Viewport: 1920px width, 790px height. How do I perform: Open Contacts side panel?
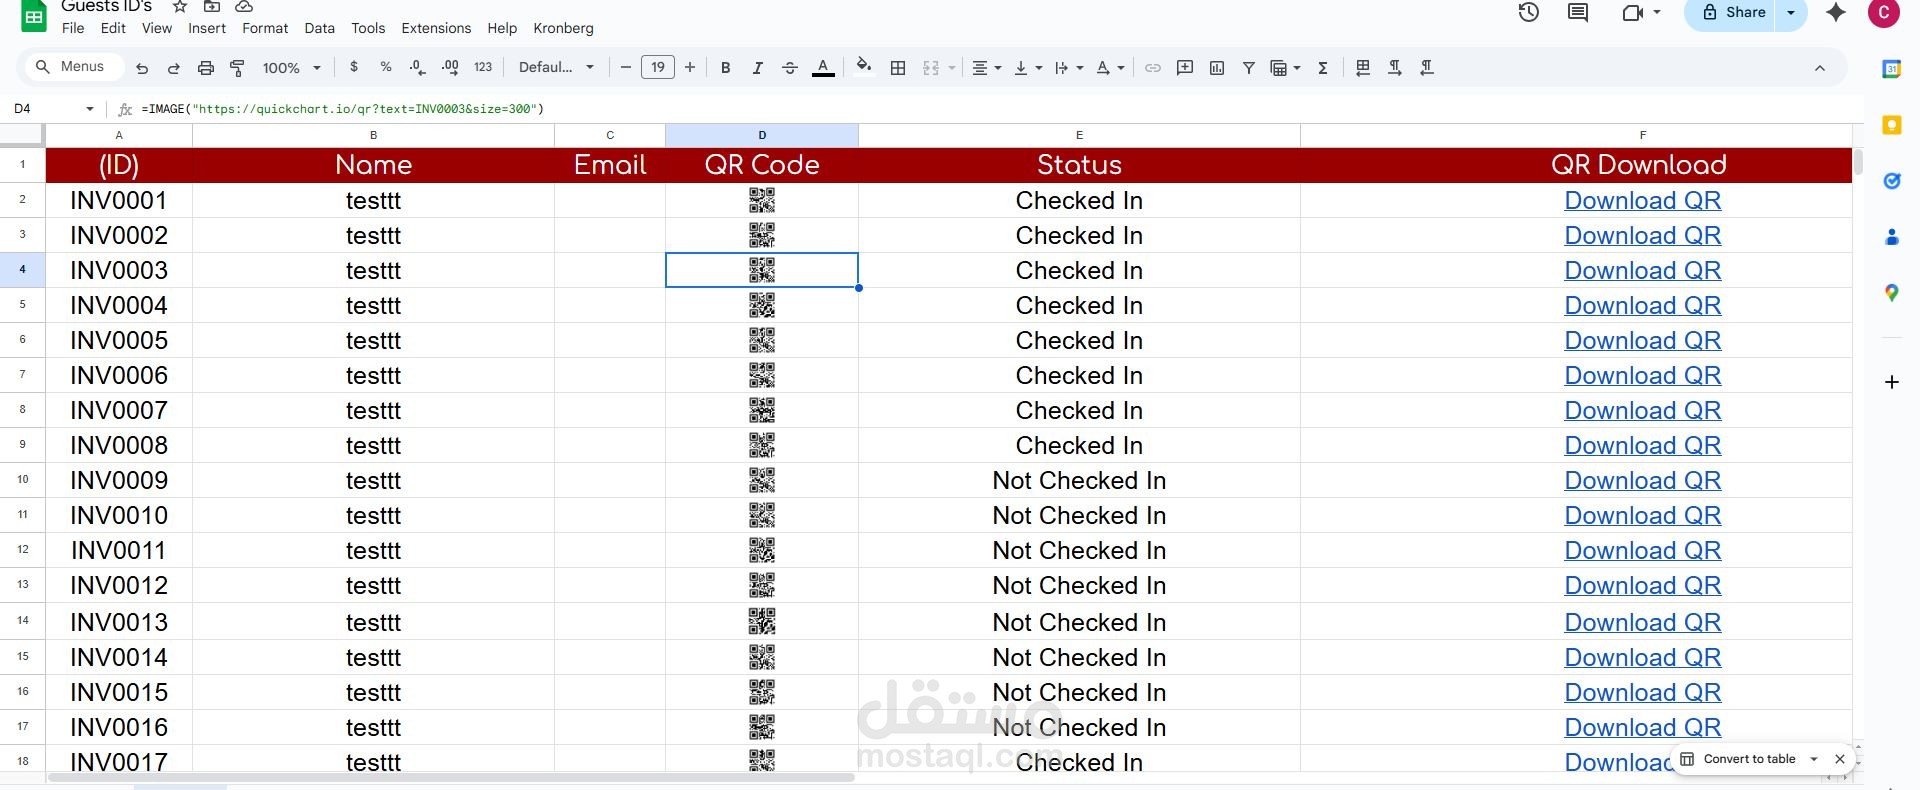click(1891, 237)
